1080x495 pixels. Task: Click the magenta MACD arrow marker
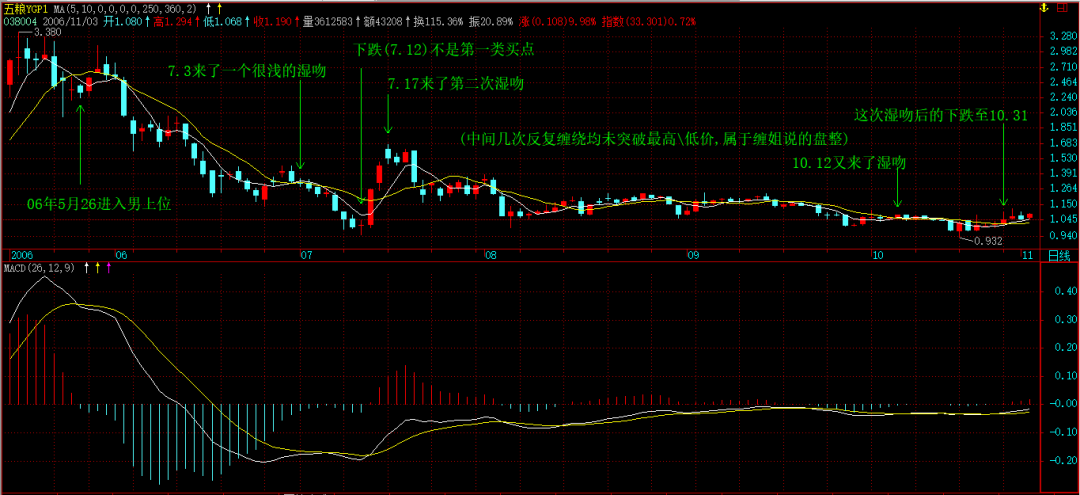tap(108, 268)
